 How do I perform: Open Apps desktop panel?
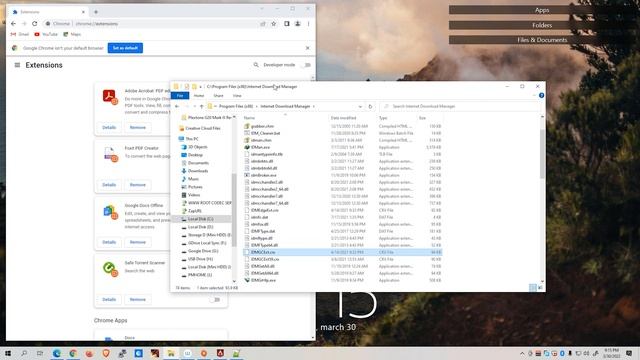pyautogui.click(x=542, y=10)
